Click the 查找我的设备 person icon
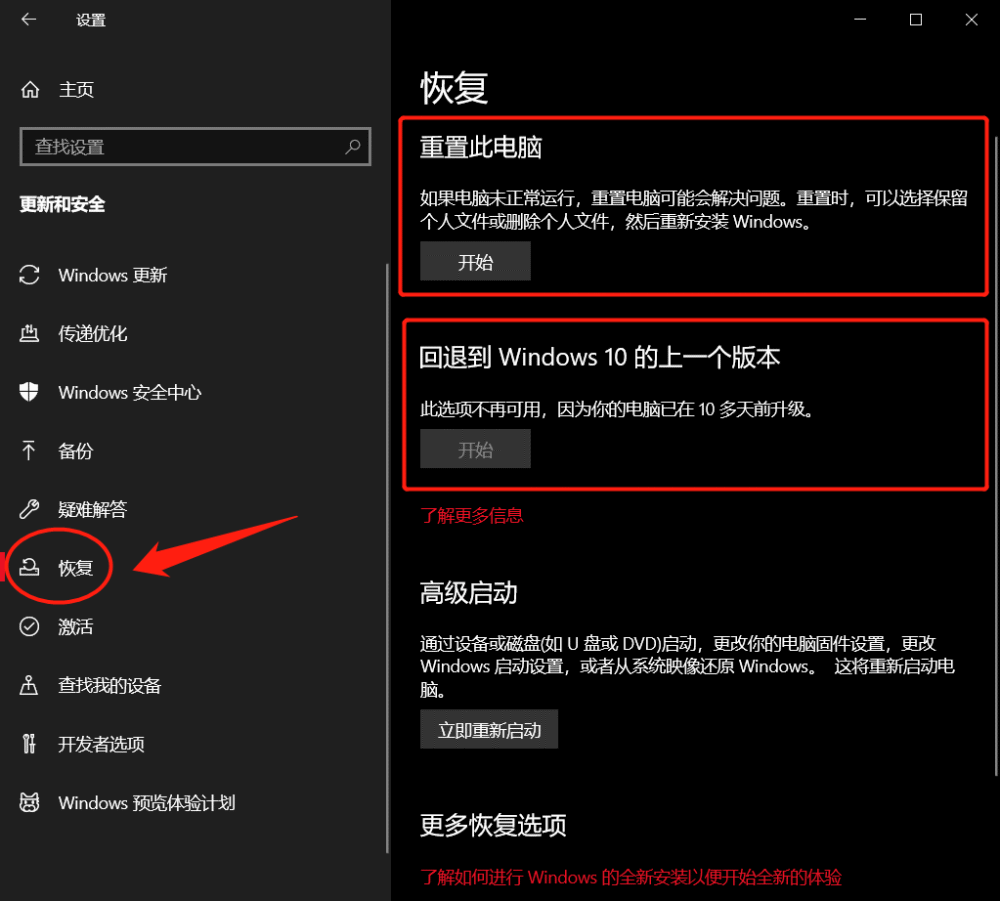The image size is (1000, 901). coord(29,685)
